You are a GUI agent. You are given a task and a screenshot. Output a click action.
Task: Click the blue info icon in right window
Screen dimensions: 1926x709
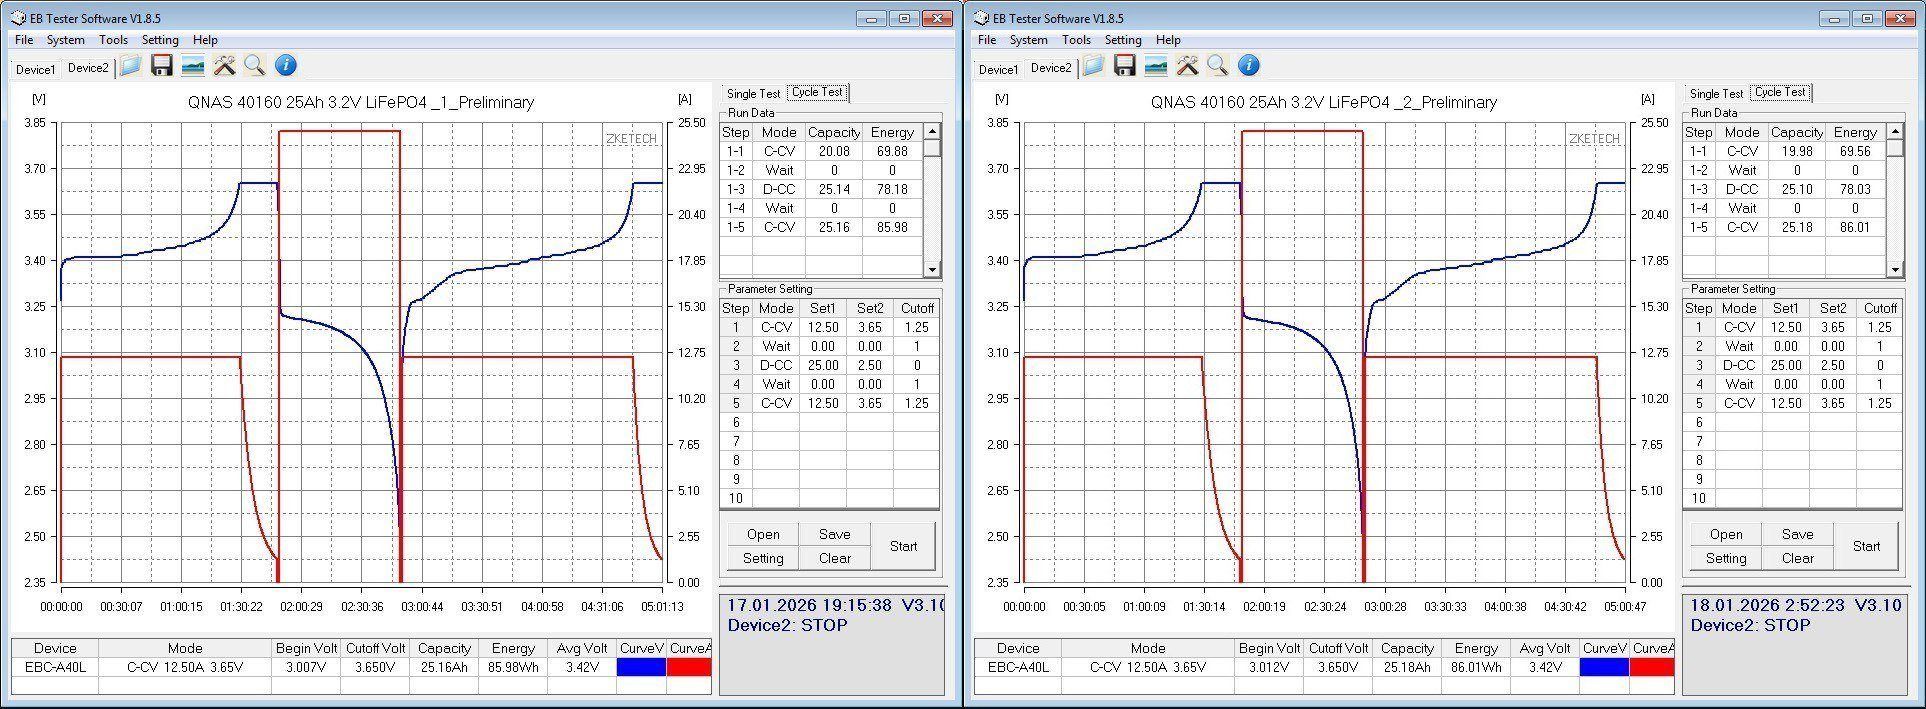click(x=1248, y=66)
